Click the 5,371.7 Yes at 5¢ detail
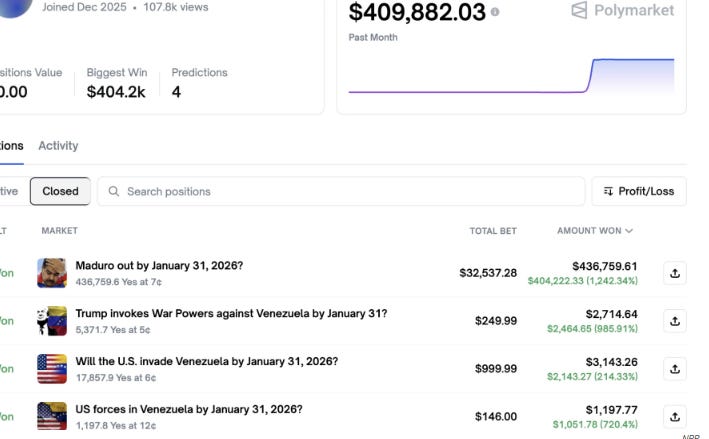Viewport: 709px width, 439px height. point(113,330)
